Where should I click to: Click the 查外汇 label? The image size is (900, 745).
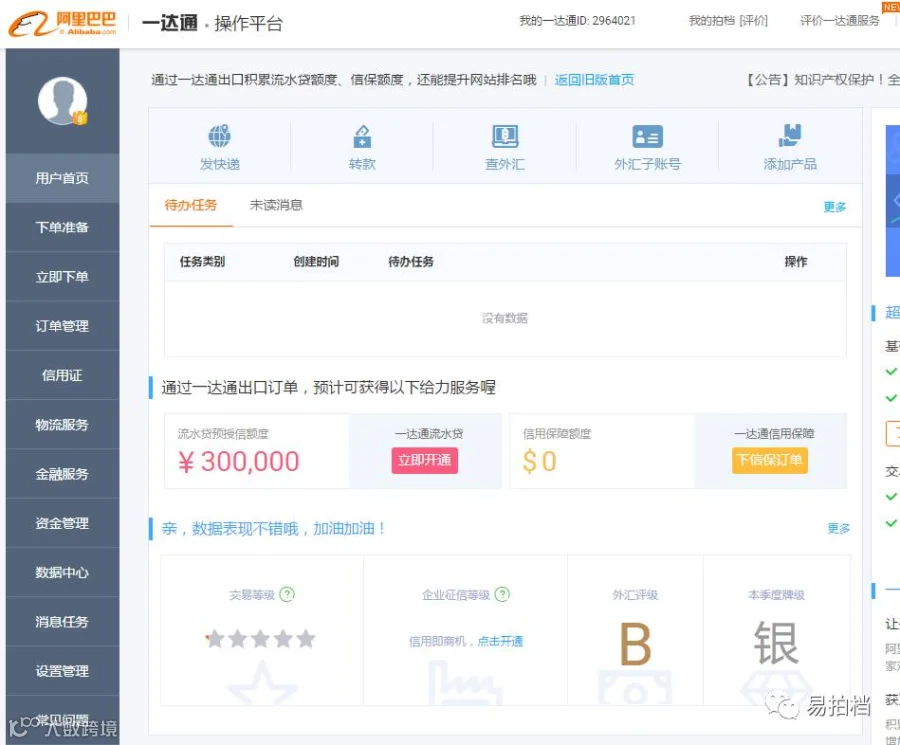pyautogui.click(x=505, y=164)
